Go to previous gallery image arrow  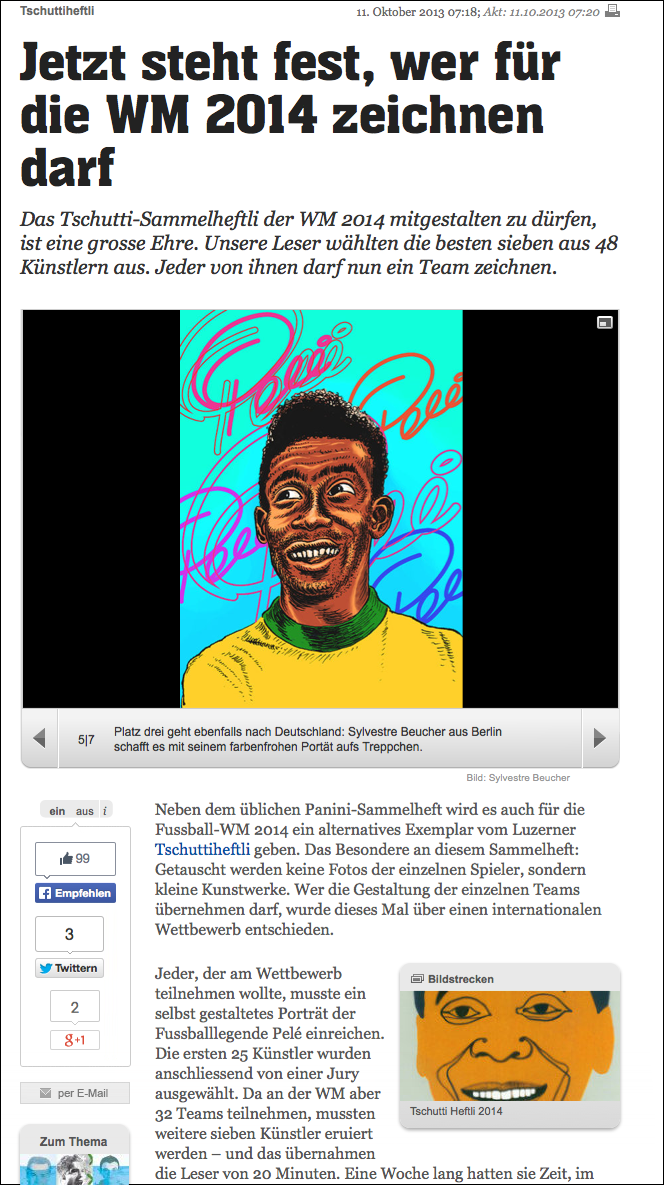[x=40, y=738]
